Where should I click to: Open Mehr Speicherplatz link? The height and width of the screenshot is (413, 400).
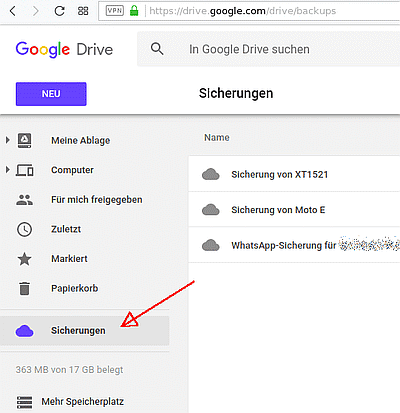click(83, 402)
